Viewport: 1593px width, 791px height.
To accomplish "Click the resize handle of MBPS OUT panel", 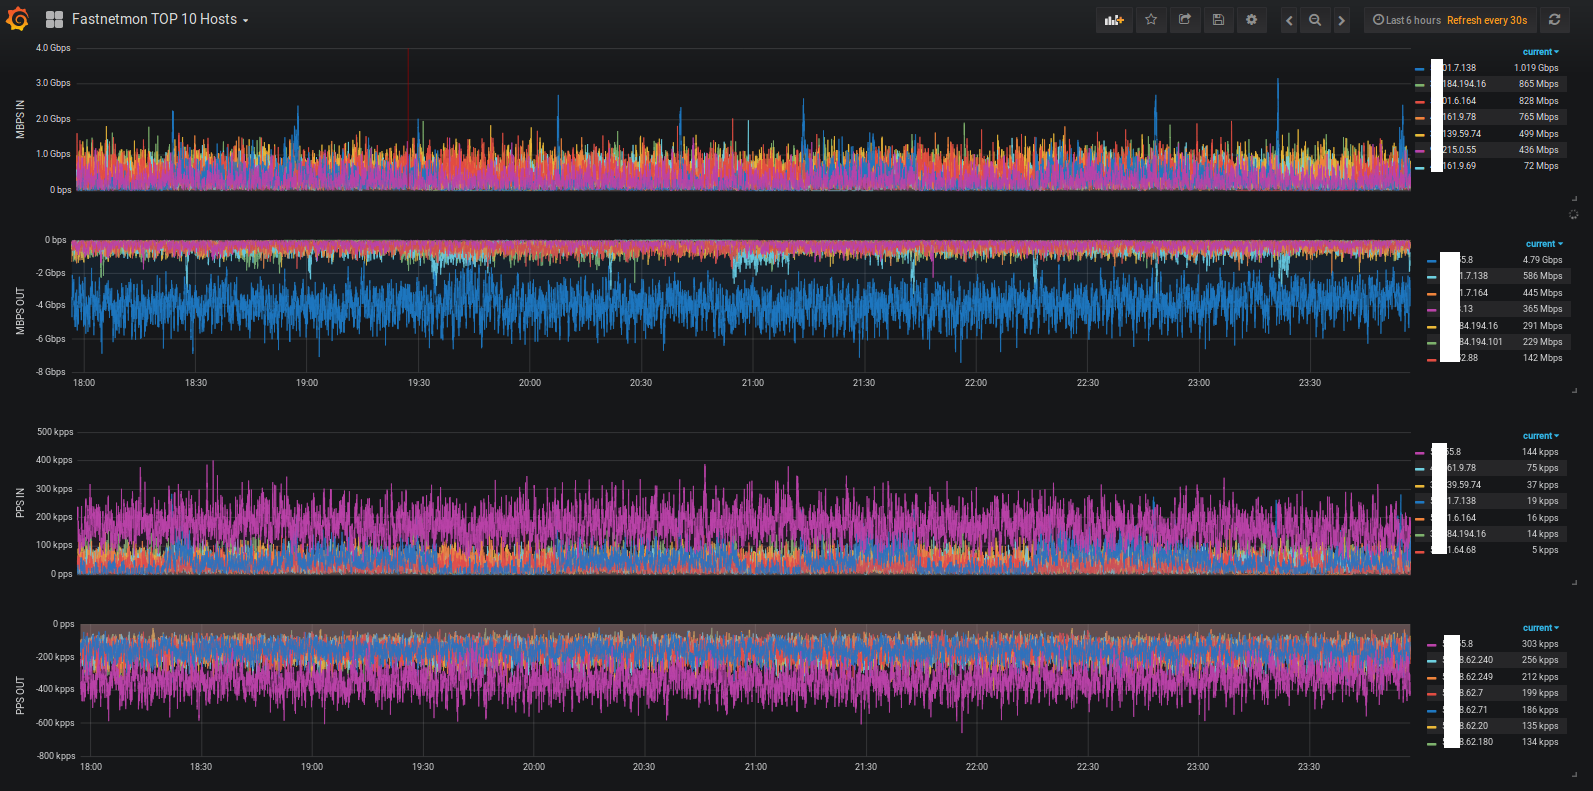I will tap(1574, 390).
